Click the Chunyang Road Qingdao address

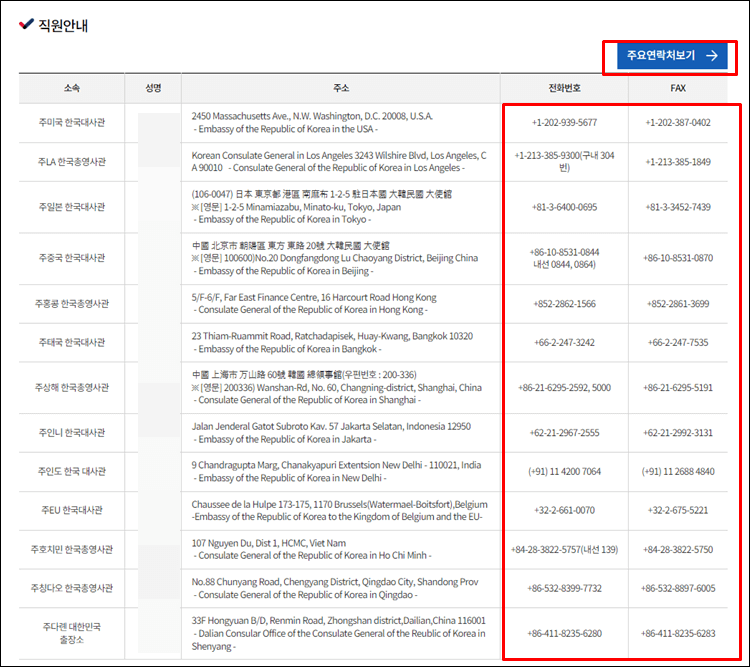(335, 588)
